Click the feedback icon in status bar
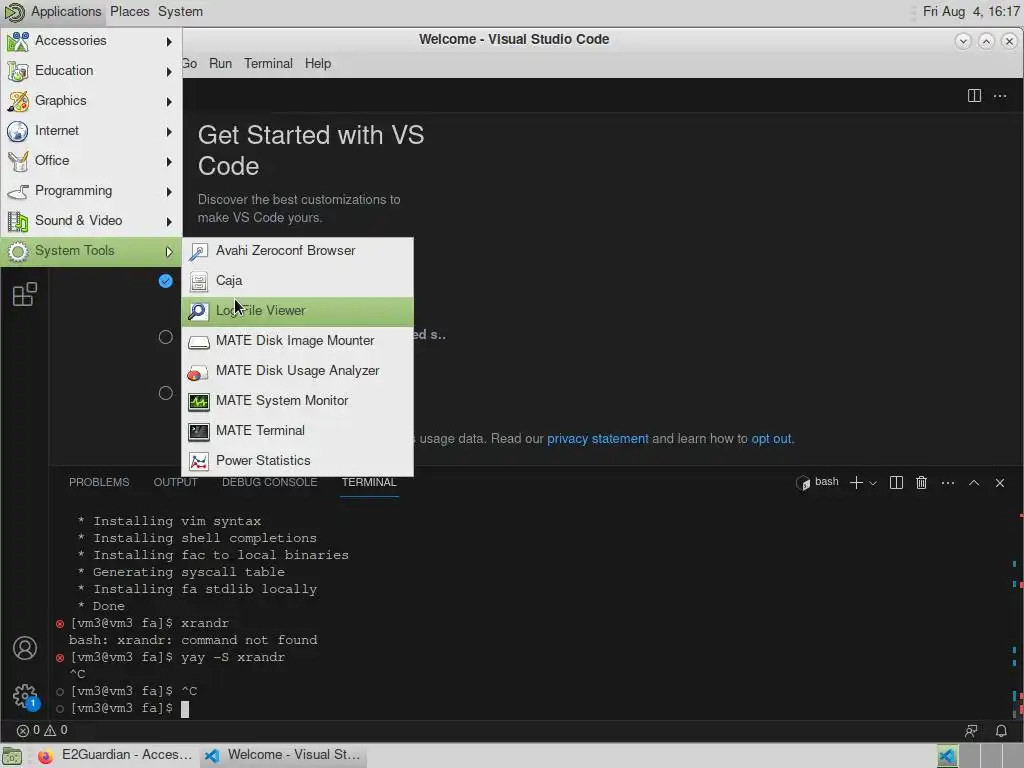 click(x=971, y=731)
